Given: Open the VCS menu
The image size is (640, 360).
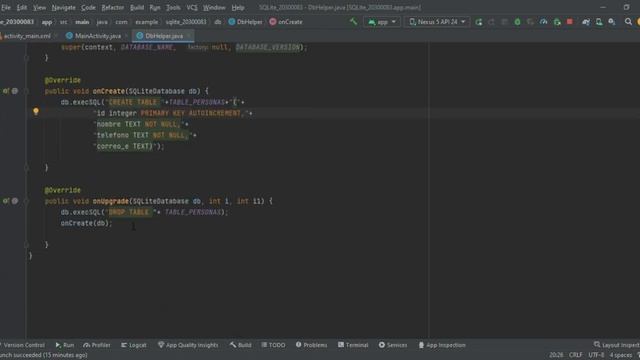Looking at the screenshot, I should tap(192, 7).
